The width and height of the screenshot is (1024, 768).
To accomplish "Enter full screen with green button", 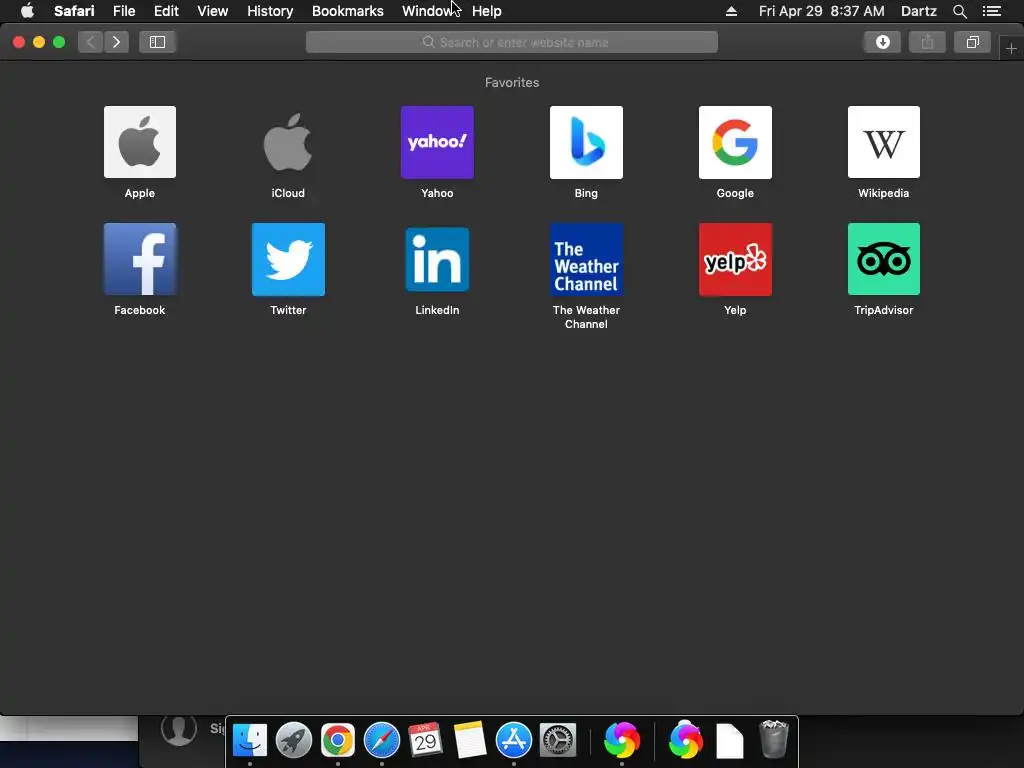I will click(x=59, y=42).
